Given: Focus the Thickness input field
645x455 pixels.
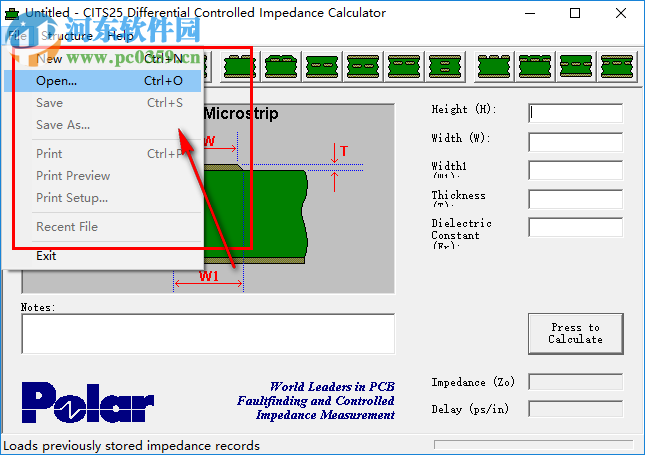Looking at the screenshot, I should tap(575, 199).
